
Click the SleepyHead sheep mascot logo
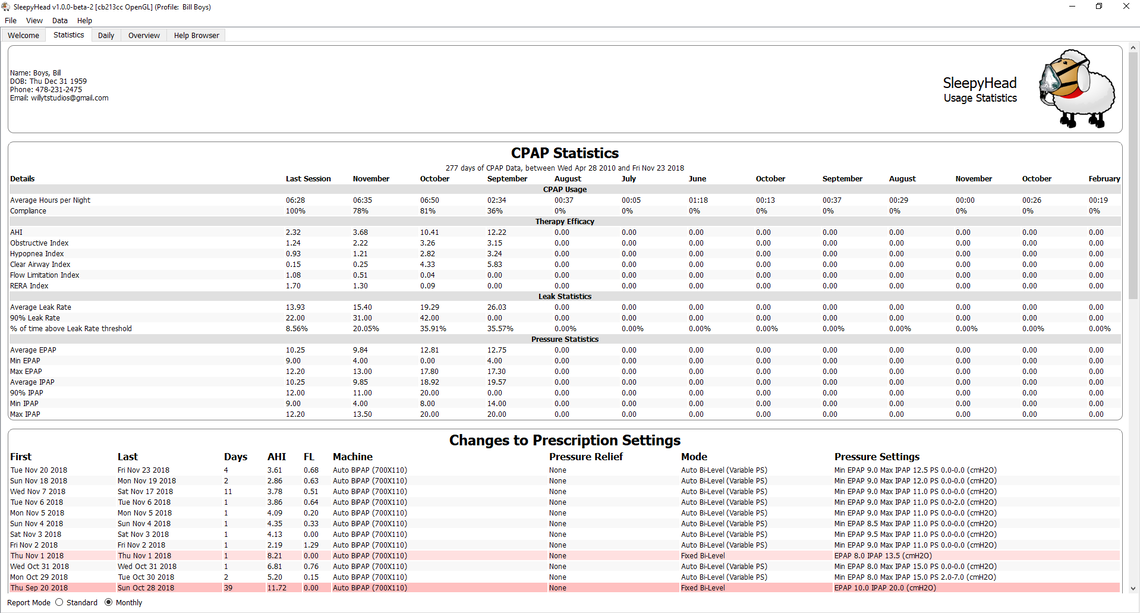click(x=1076, y=89)
